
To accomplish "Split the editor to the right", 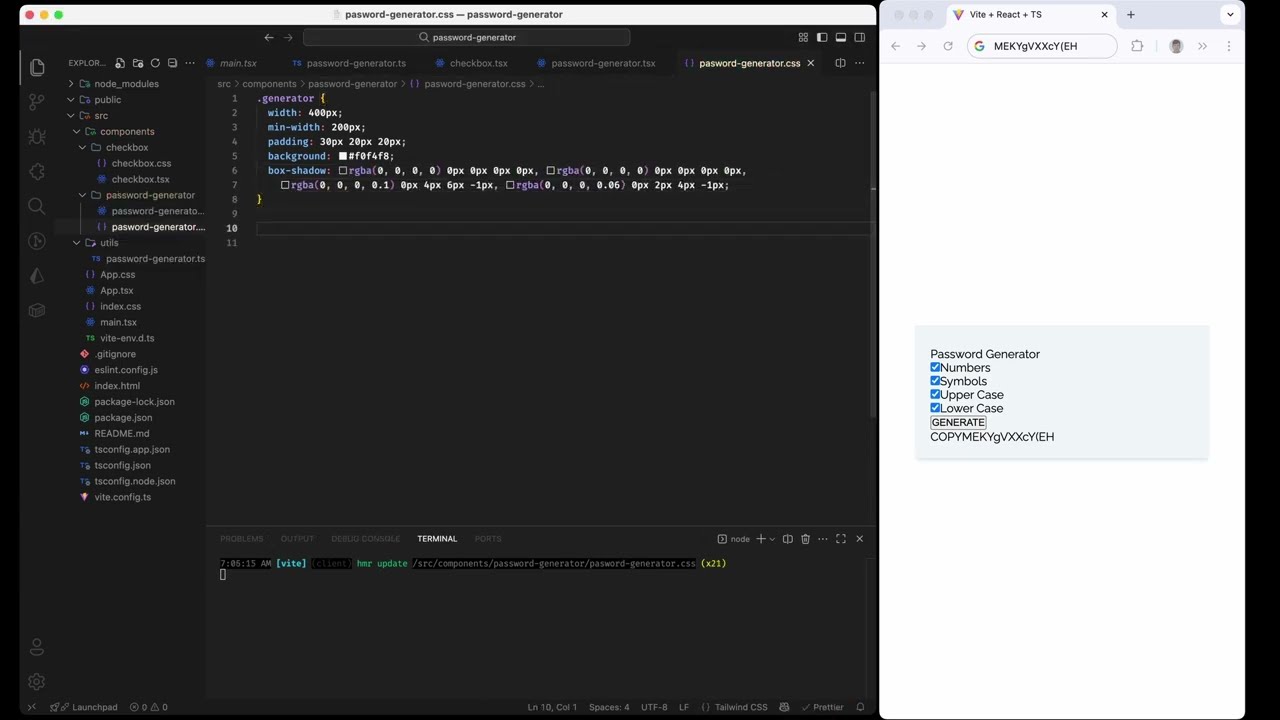I will [x=840, y=63].
